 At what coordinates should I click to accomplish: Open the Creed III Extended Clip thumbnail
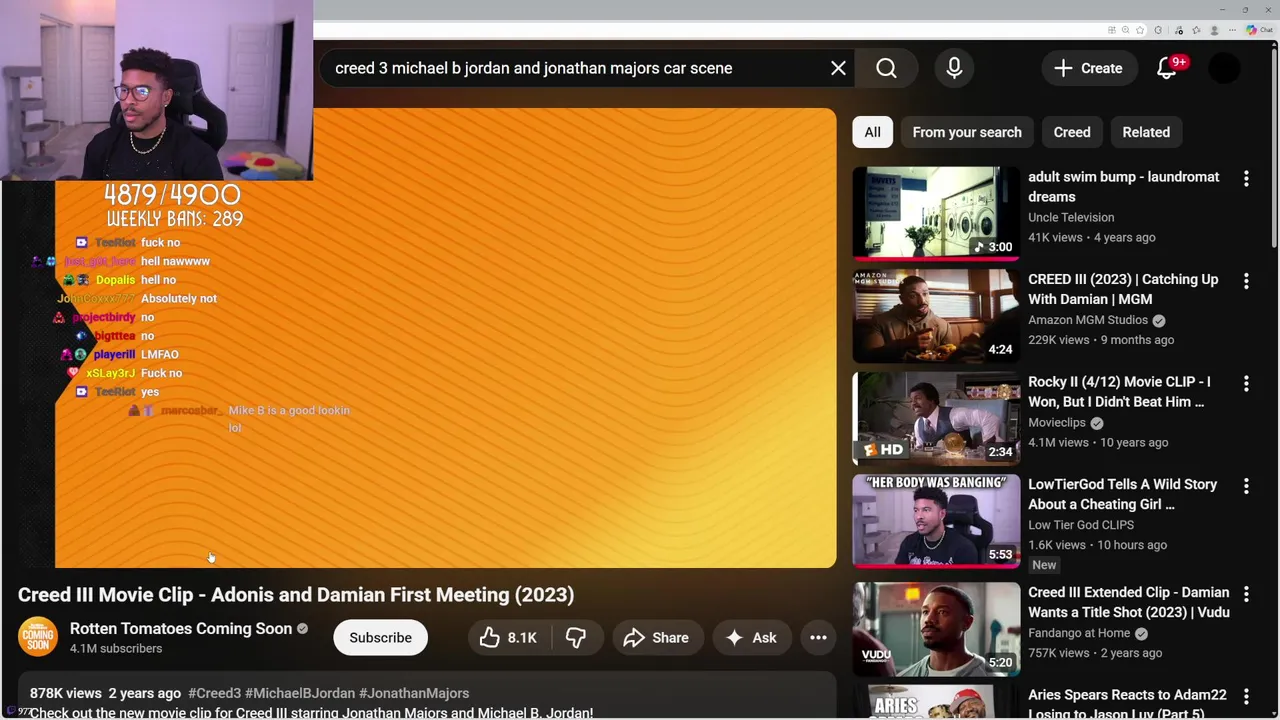(x=936, y=628)
